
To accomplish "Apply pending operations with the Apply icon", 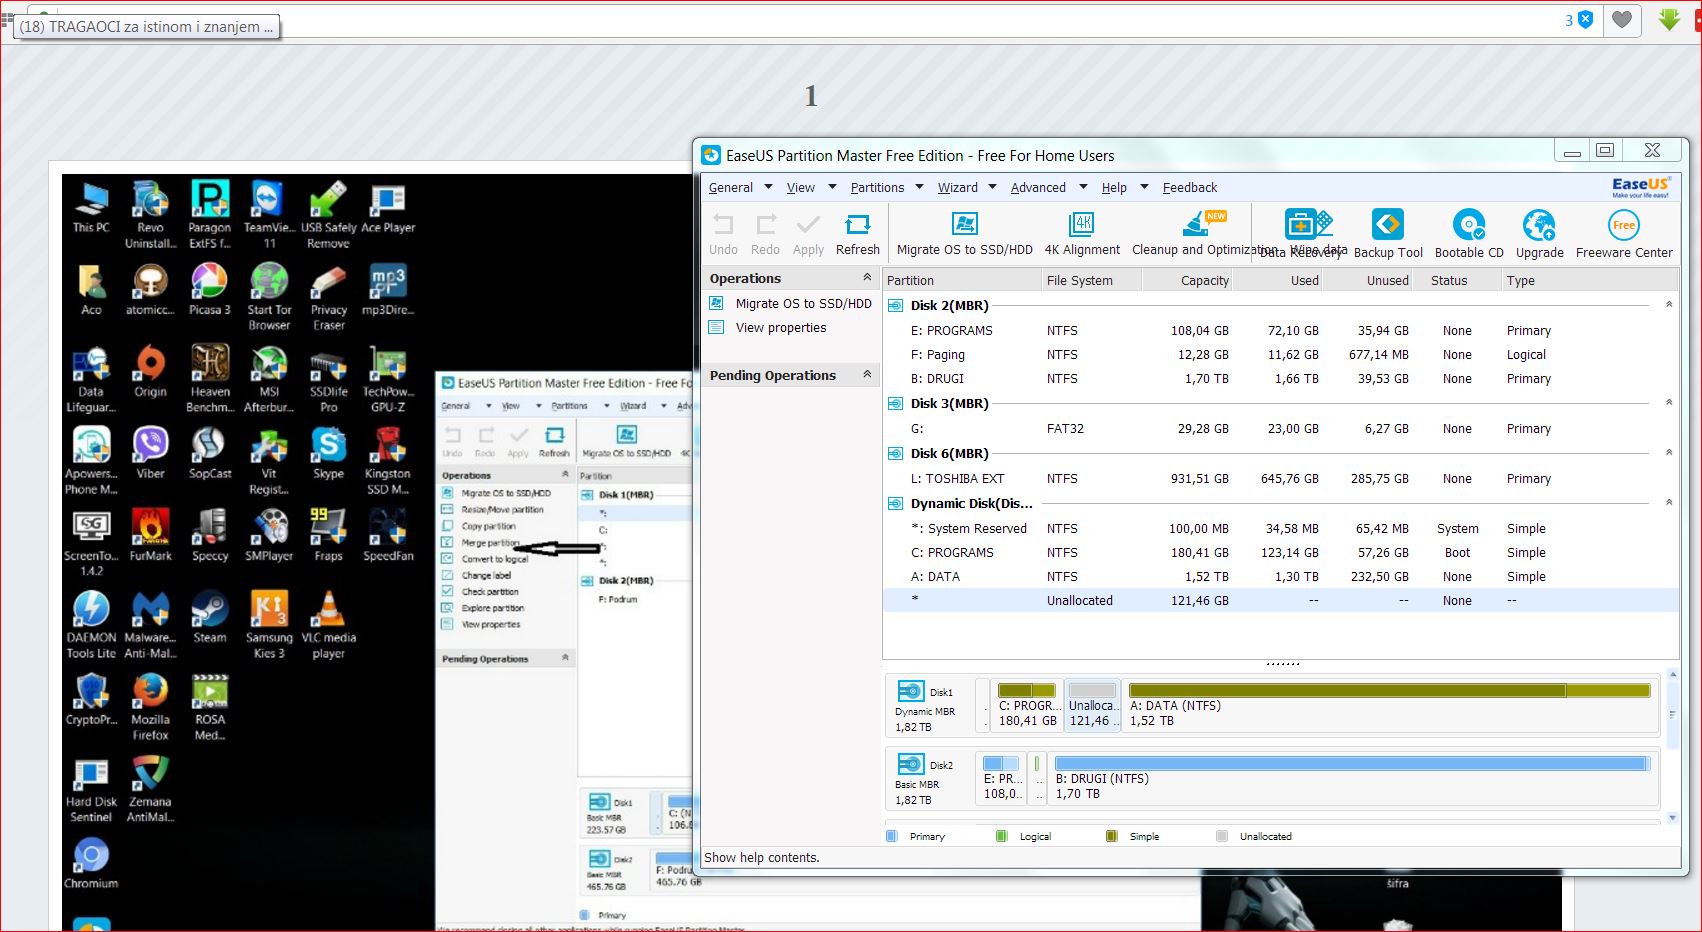I will click(808, 225).
